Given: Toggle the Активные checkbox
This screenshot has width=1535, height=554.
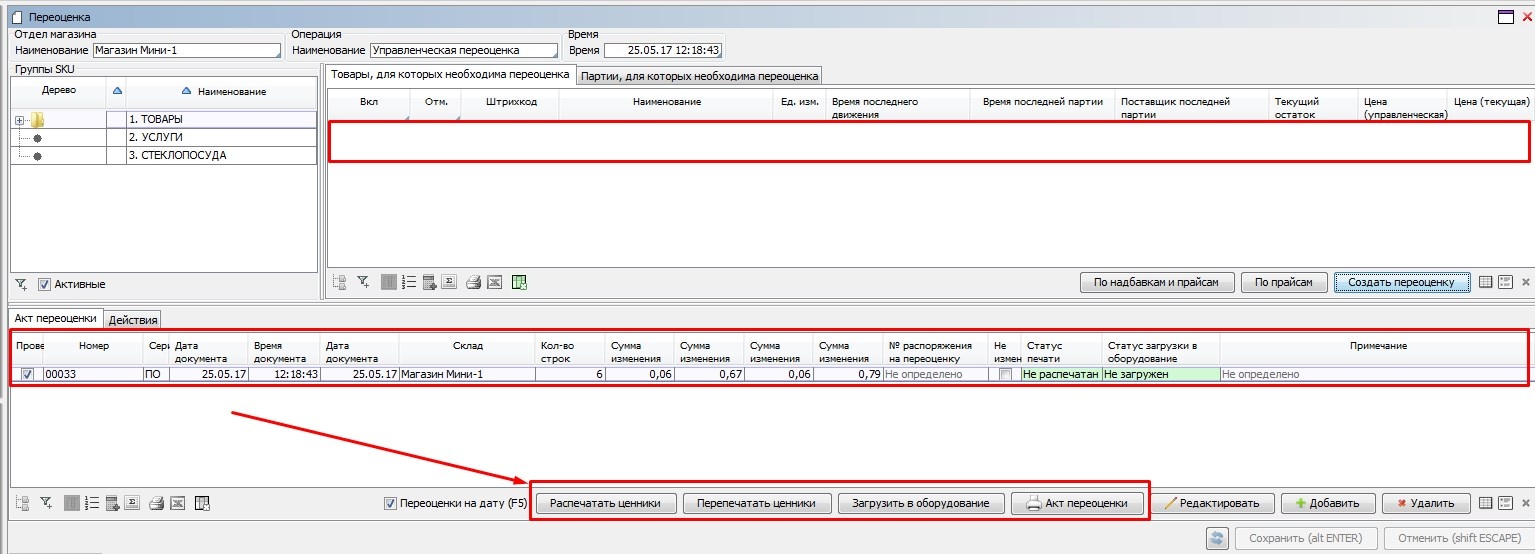Looking at the screenshot, I should [x=44, y=284].
